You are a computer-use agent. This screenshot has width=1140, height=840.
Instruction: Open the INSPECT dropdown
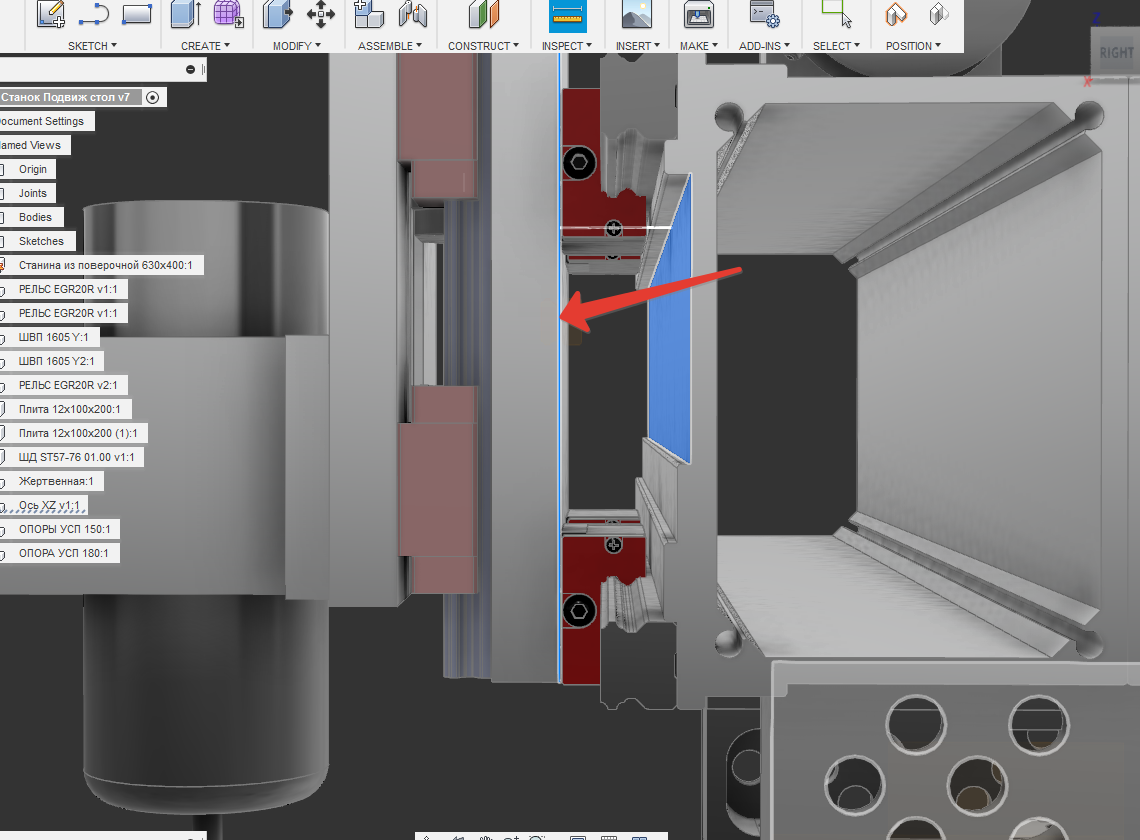[x=567, y=46]
